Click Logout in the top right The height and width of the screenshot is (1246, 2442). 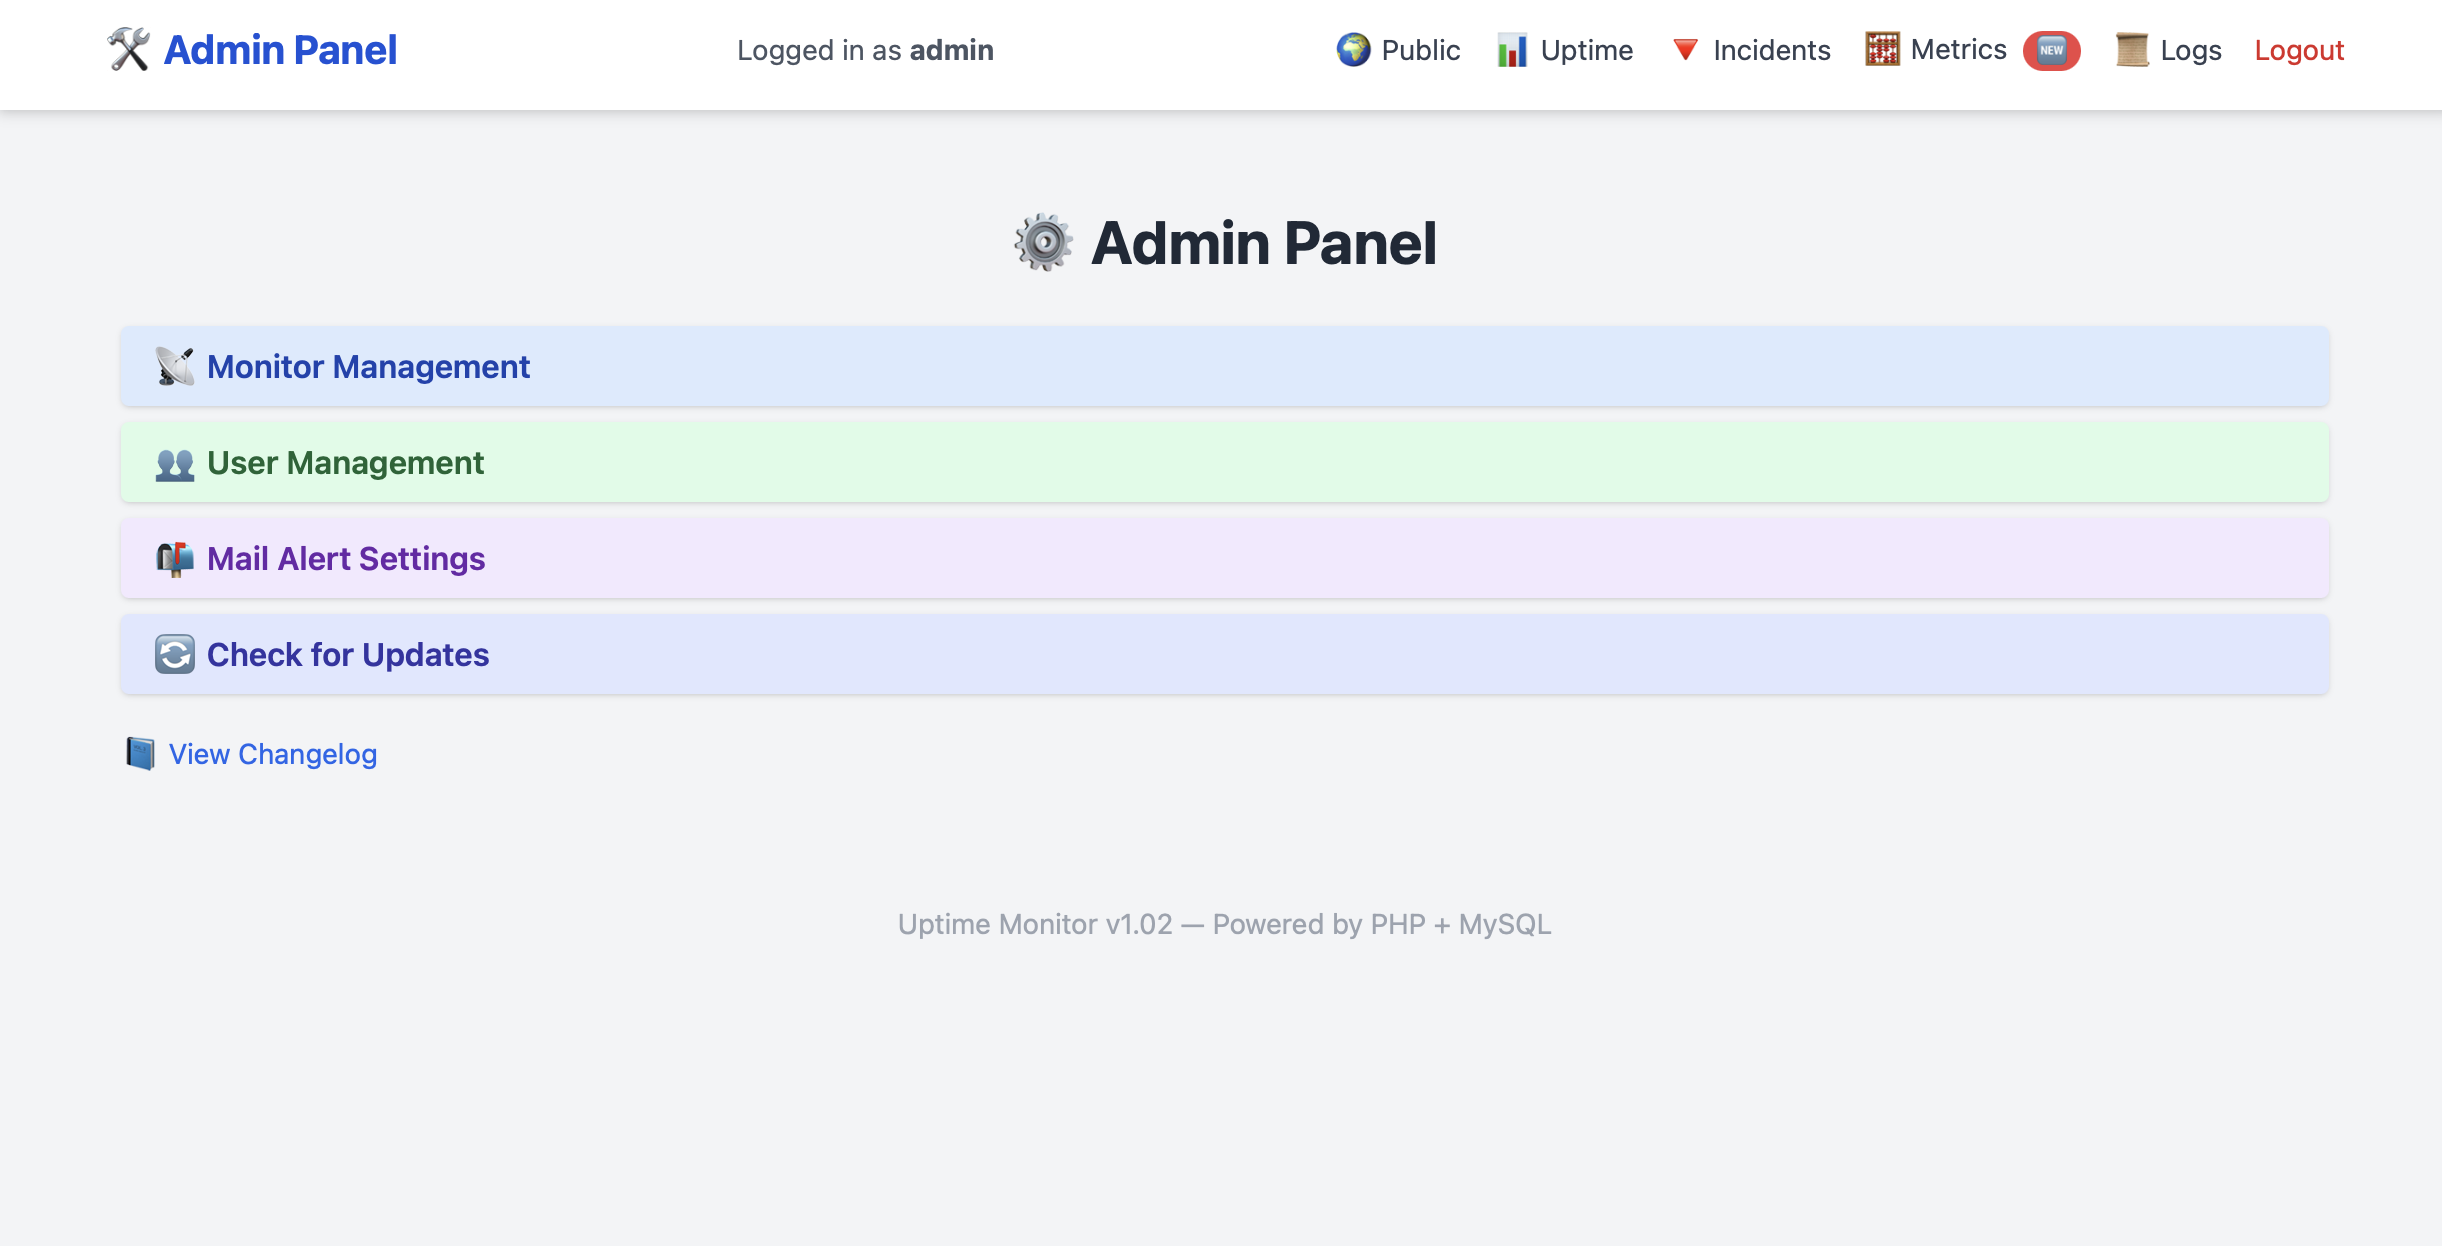pyautogui.click(x=2299, y=49)
